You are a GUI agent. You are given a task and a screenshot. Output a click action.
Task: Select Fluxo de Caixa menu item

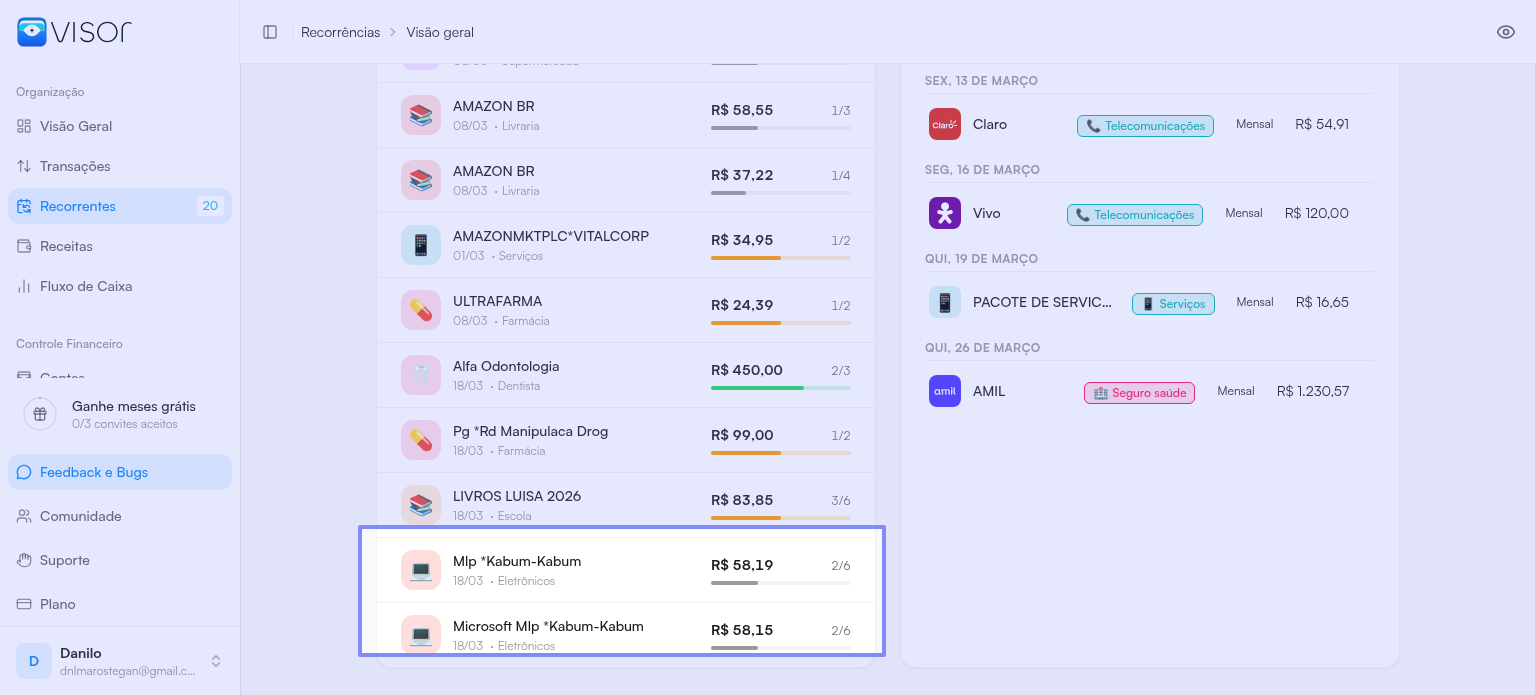(x=86, y=286)
